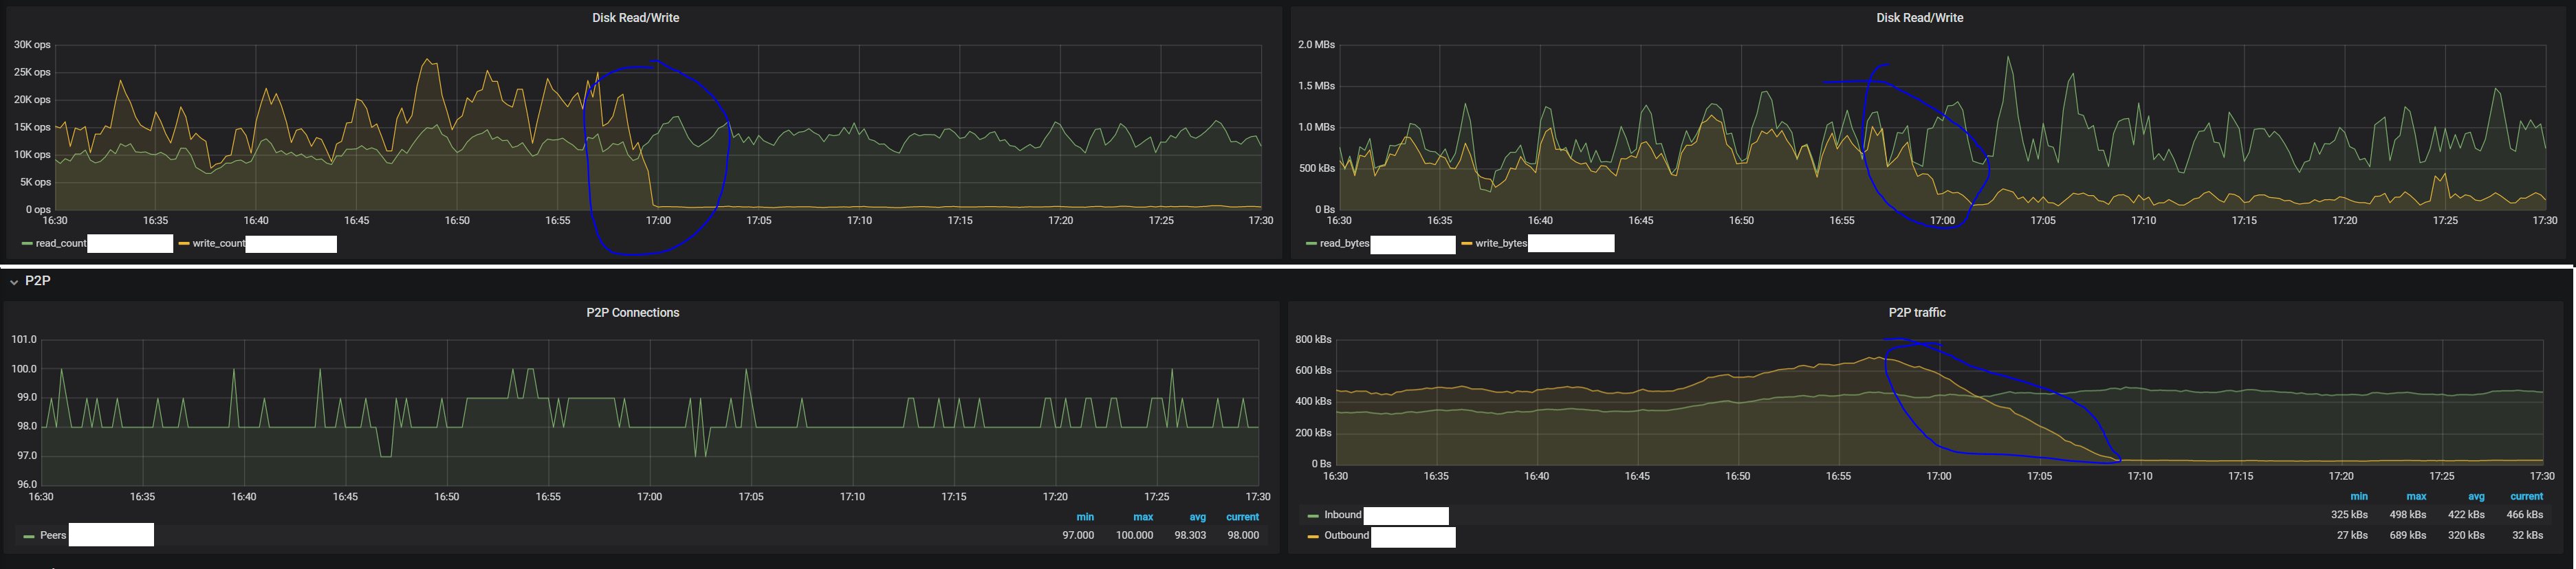This screenshot has height=569, width=2576.
Task: Toggle the read_count legend series
Action: [61, 243]
